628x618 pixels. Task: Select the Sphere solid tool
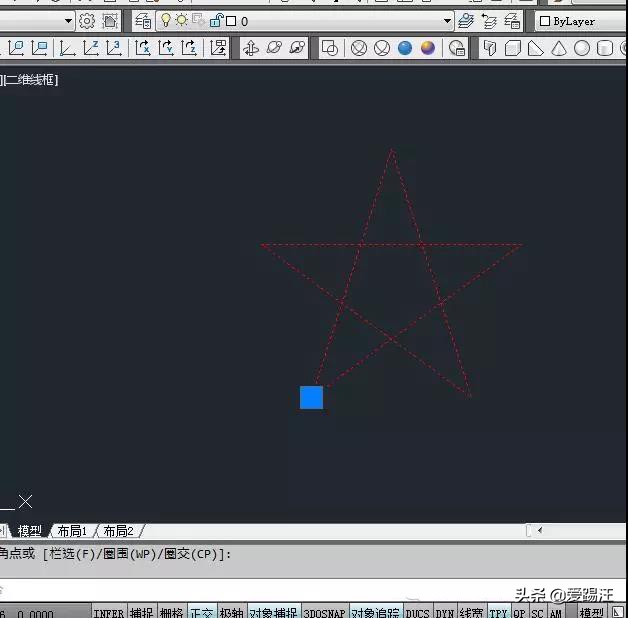582,48
